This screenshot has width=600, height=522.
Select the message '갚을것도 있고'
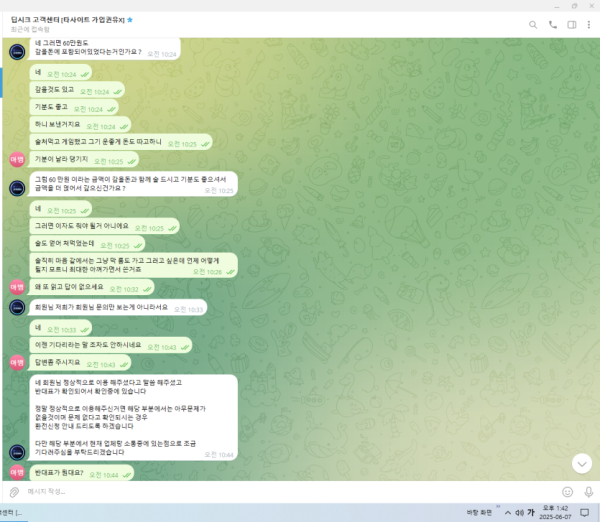[77, 90]
